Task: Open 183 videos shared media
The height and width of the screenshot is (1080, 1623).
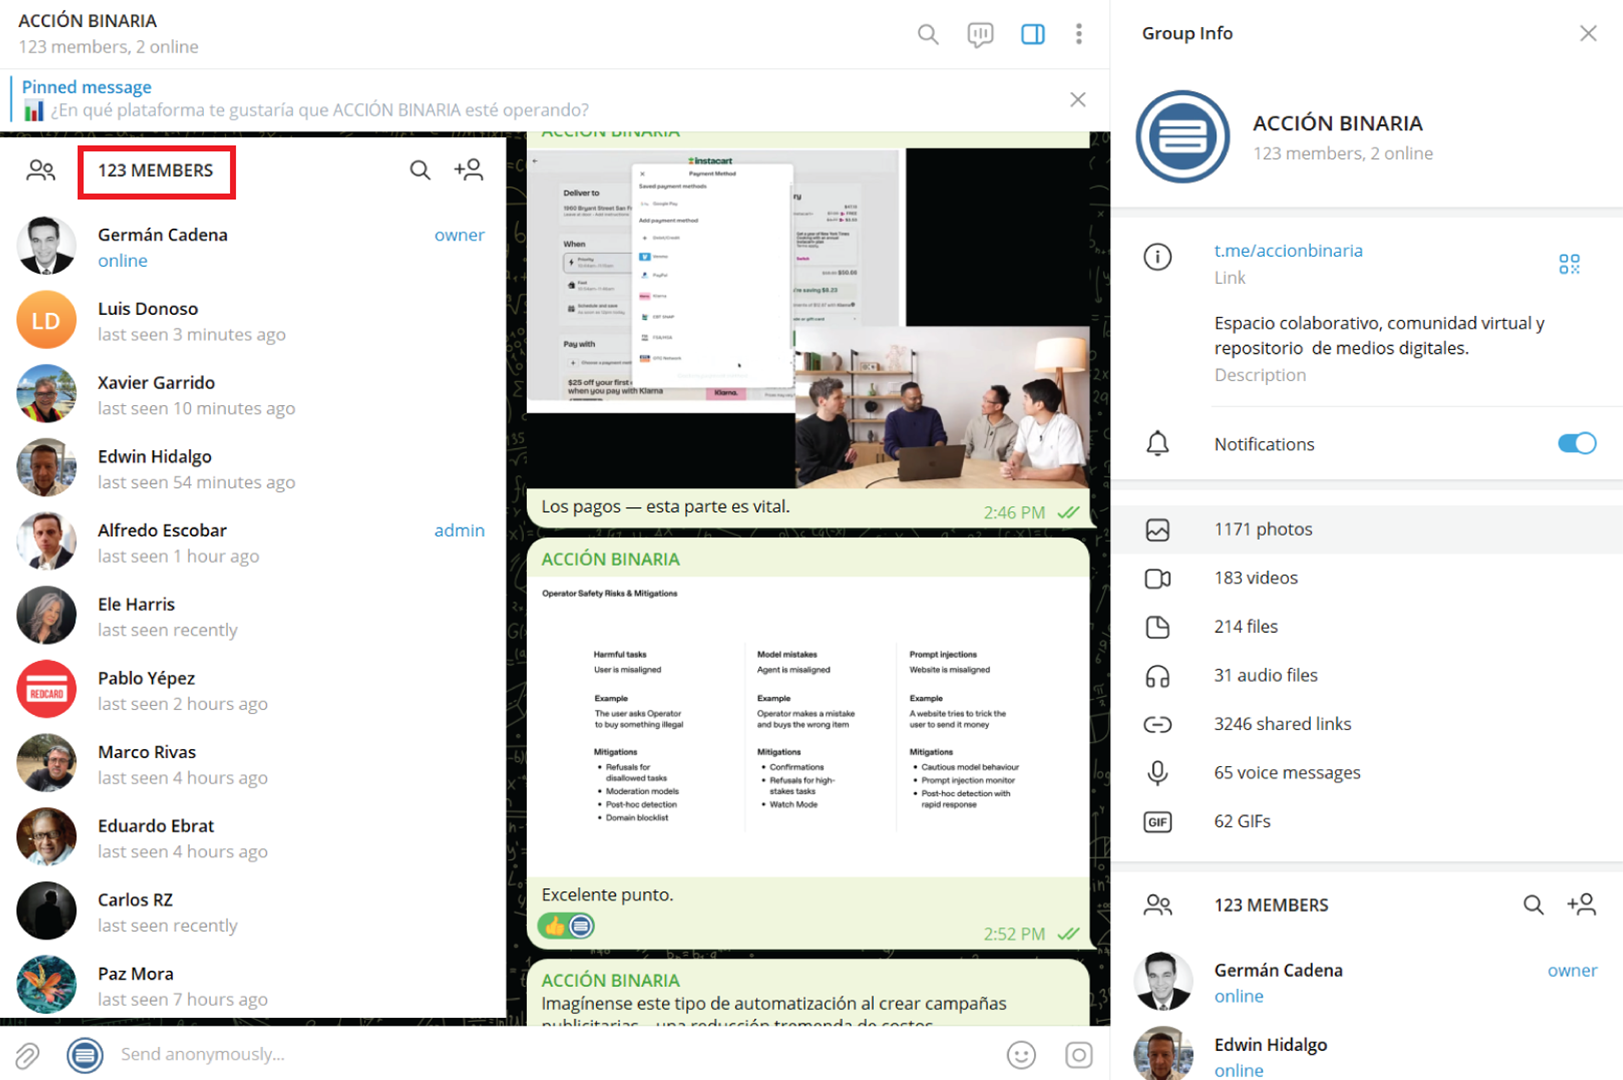Action: [1367, 578]
